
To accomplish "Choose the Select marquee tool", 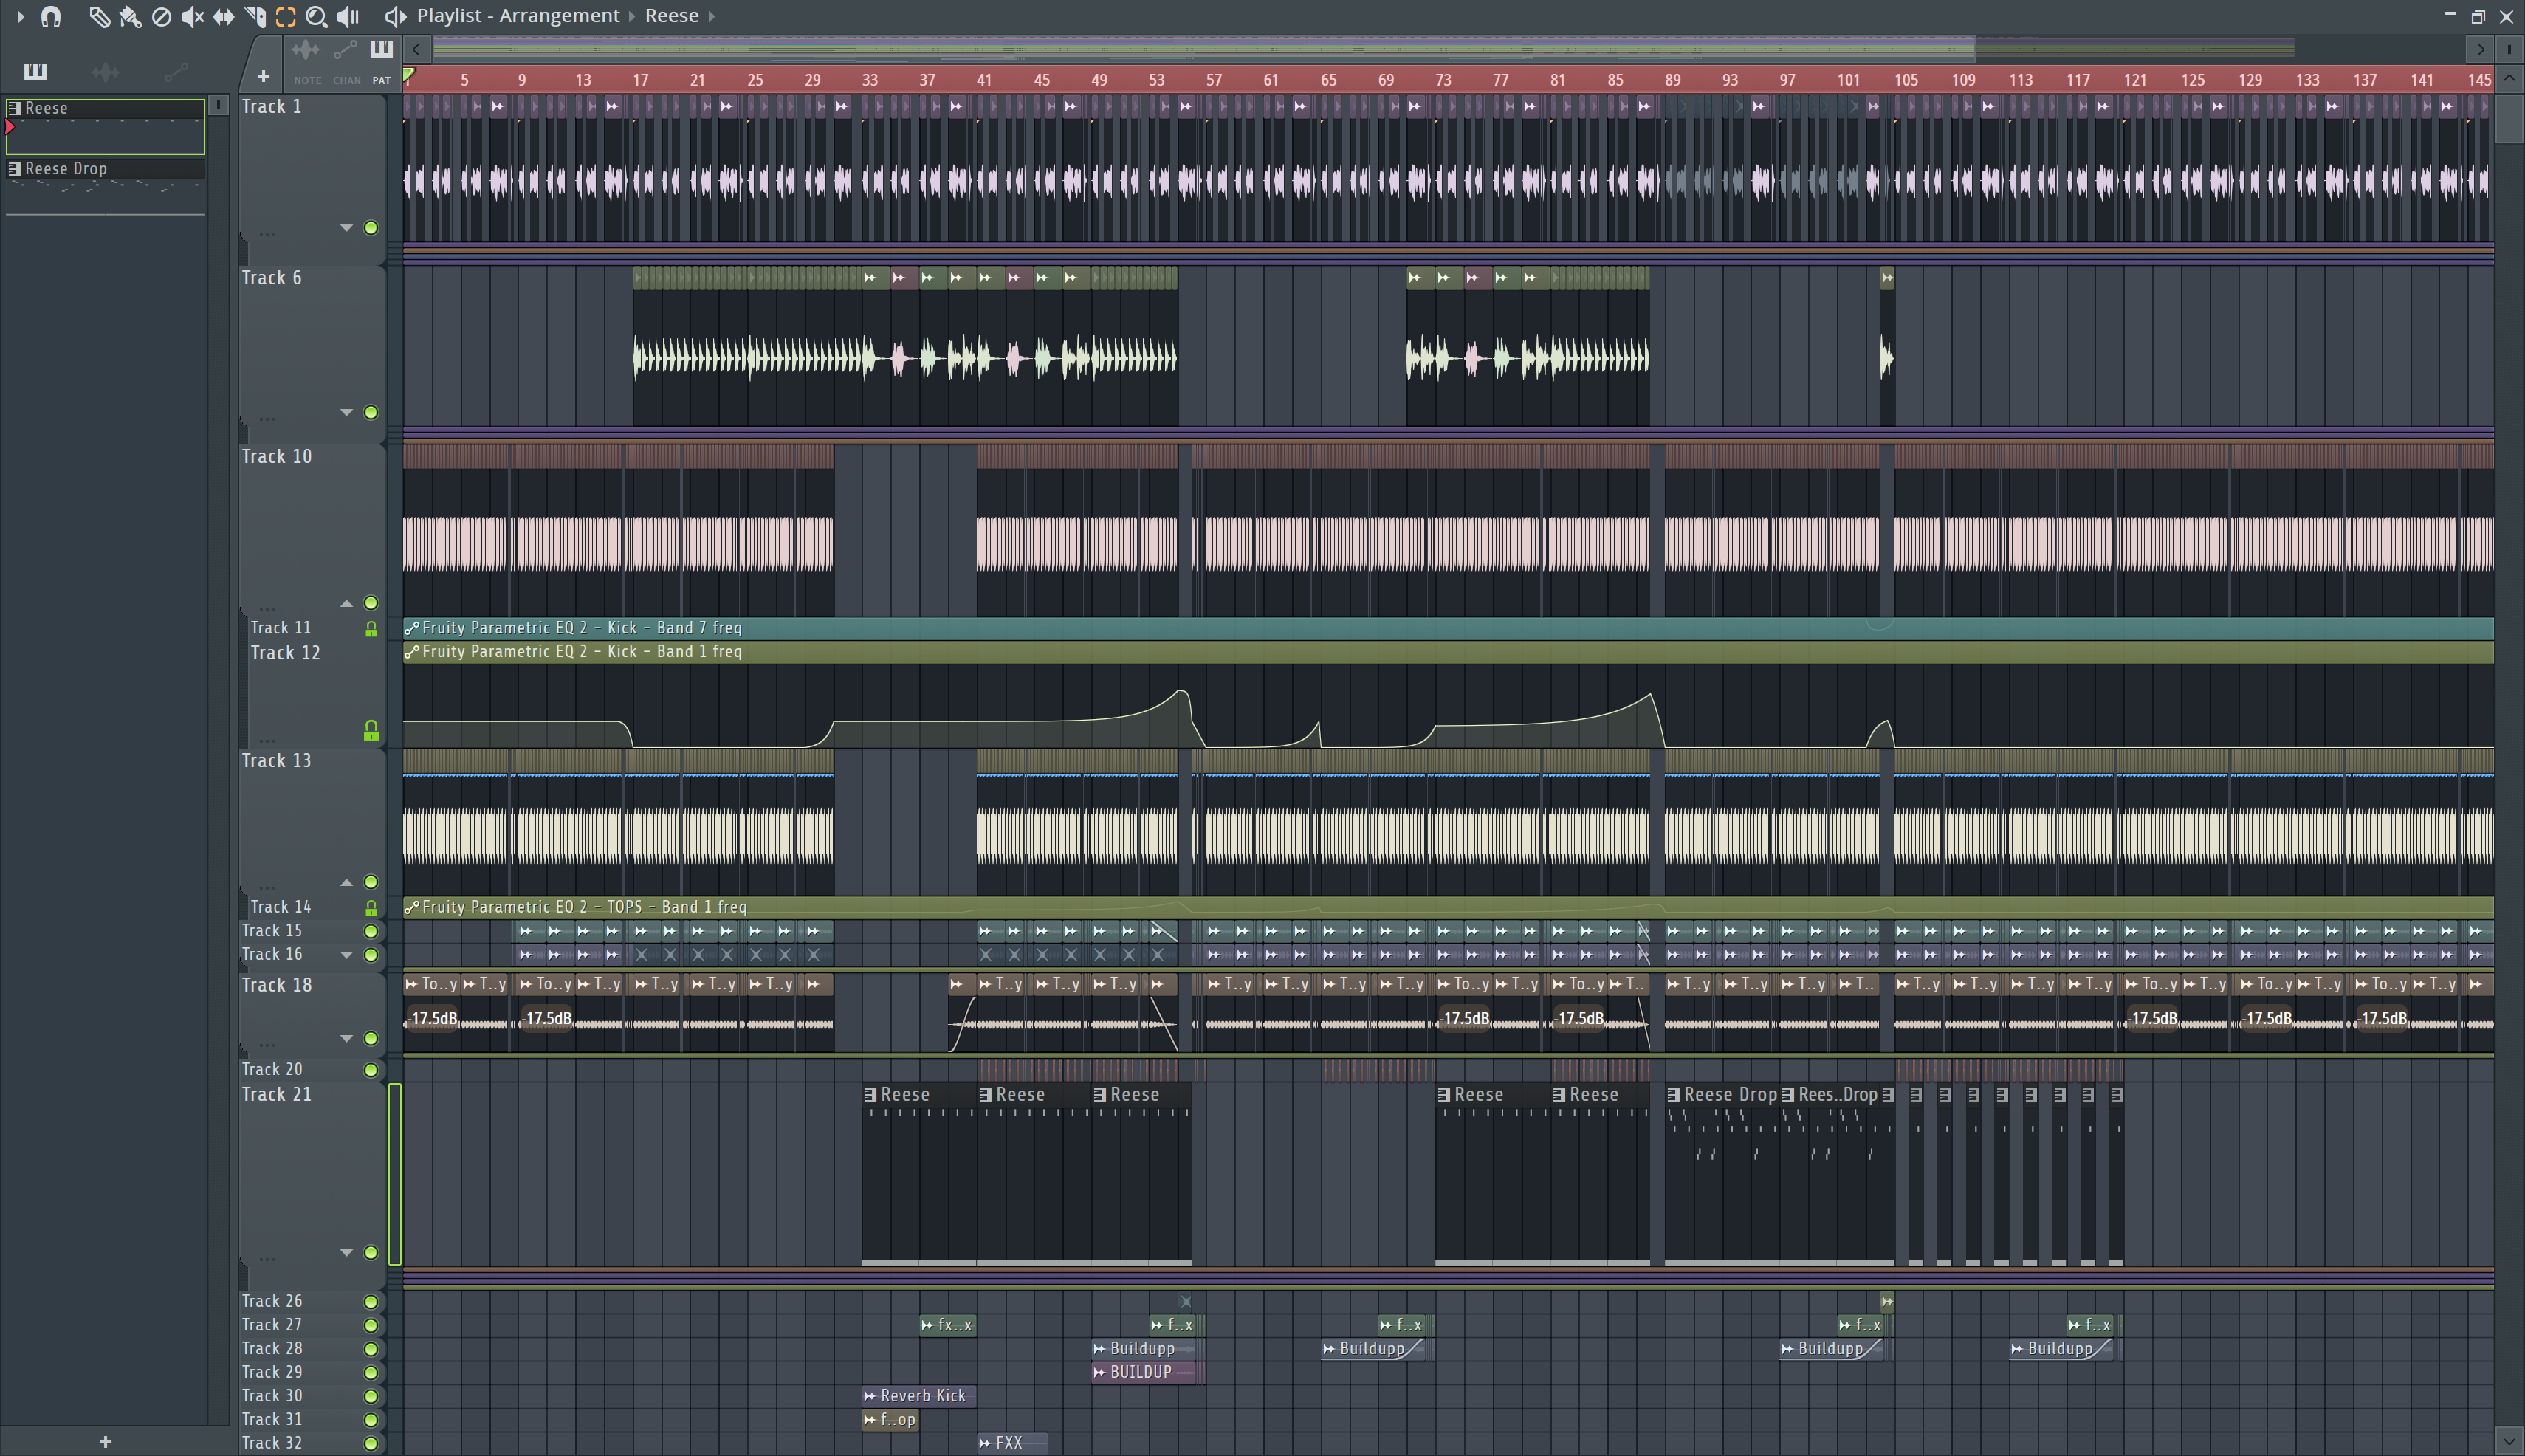I will coord(286,16).
